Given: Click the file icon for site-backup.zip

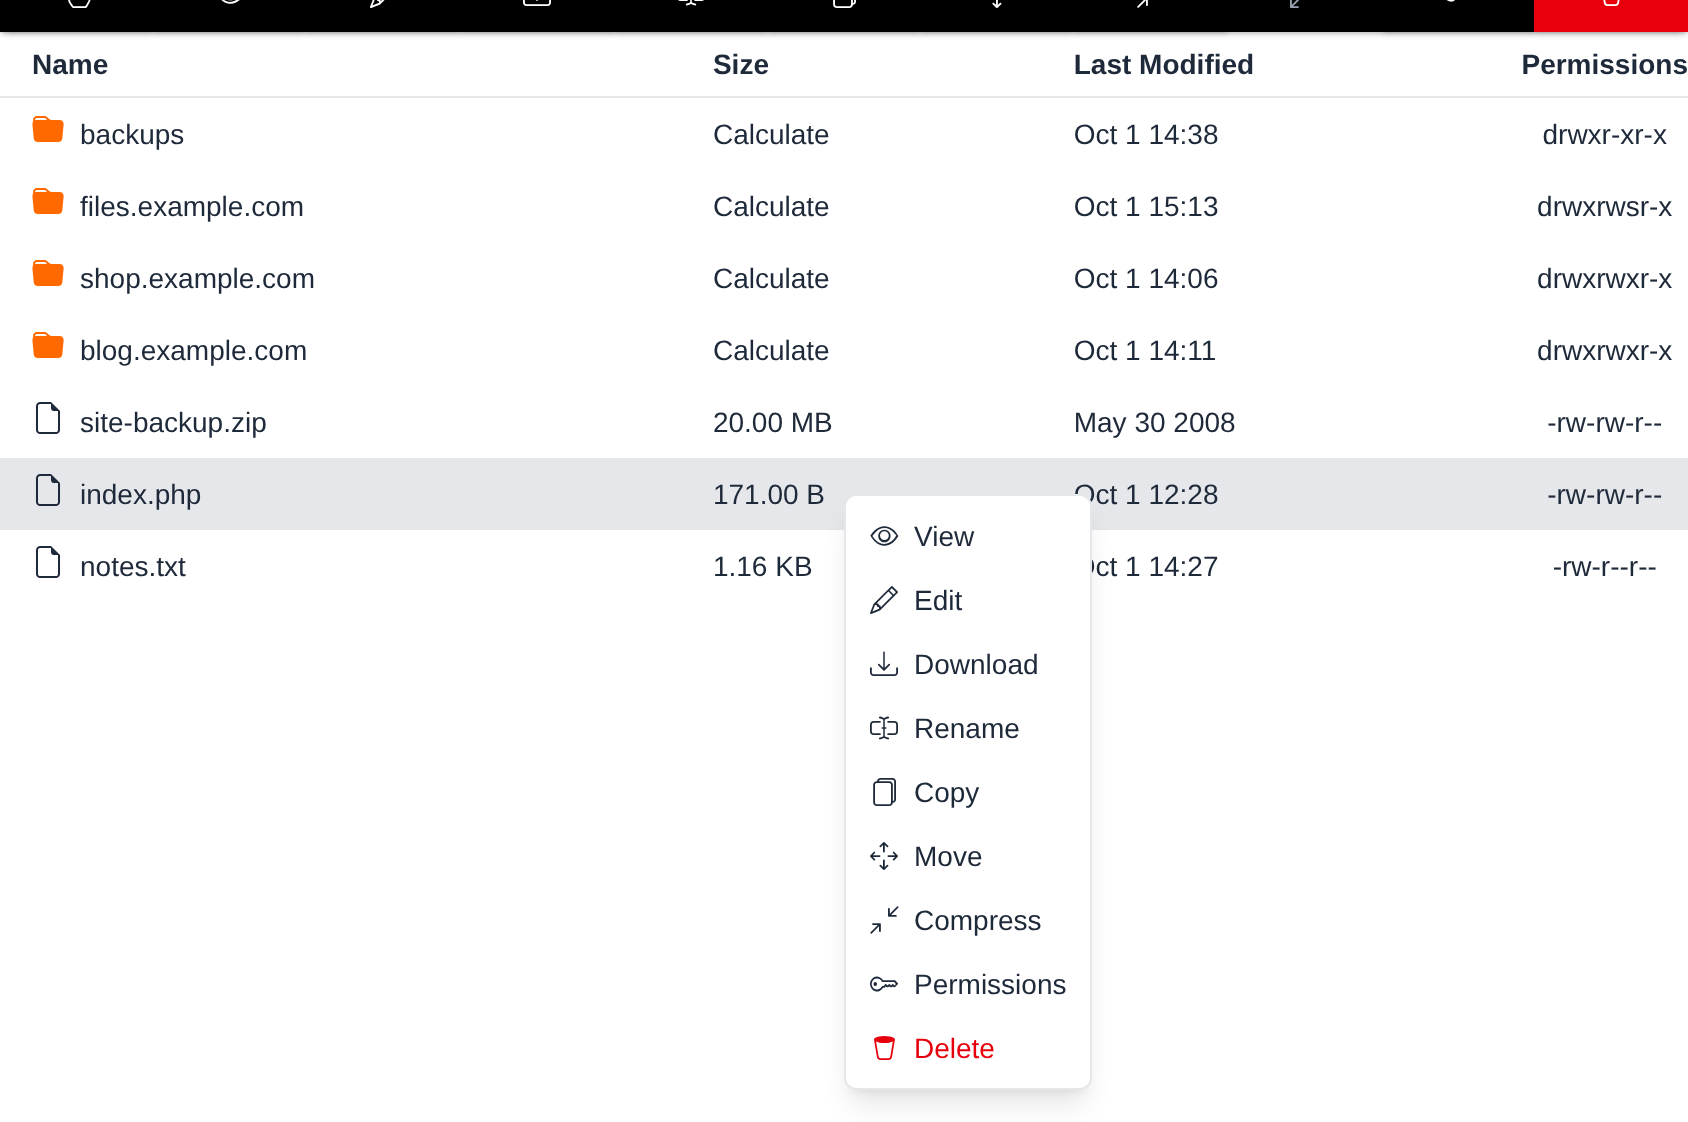Looking at the screenshot, I should click(x=48, y=418).
